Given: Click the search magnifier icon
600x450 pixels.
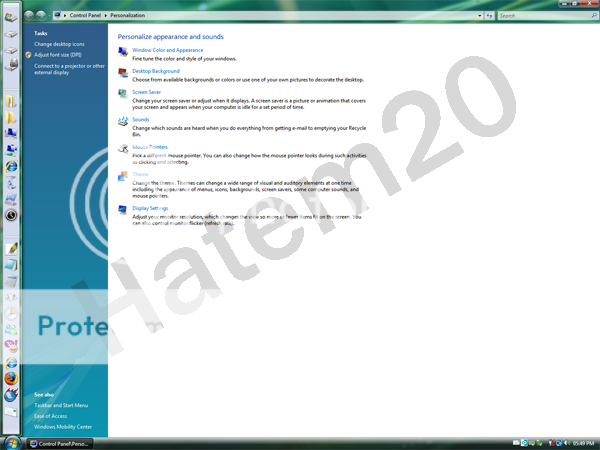Looking at the screenshot, I should [x=594, y=16].
